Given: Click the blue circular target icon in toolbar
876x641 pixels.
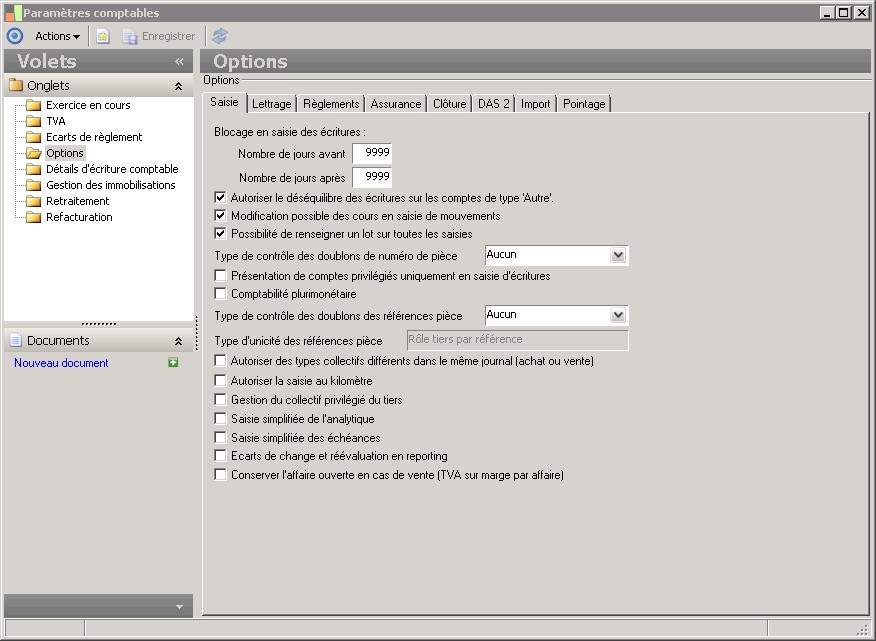Looking at the screenshot, I should [15, 36].
